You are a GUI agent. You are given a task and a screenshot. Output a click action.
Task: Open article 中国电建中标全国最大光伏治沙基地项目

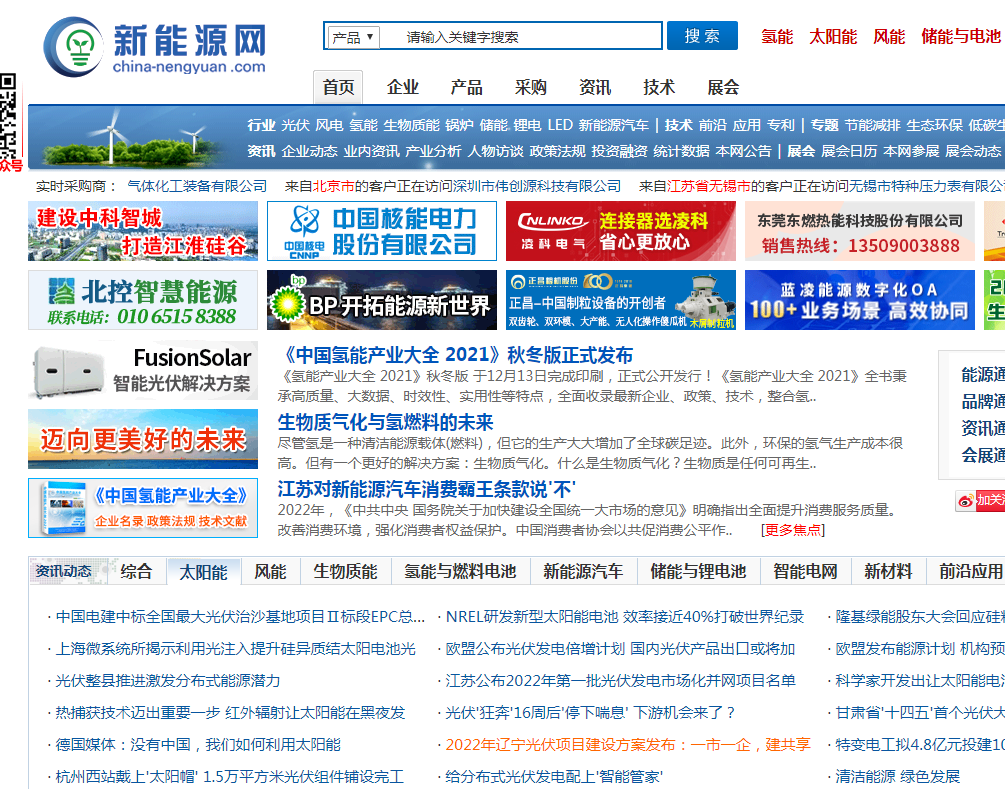click(240, 617)
